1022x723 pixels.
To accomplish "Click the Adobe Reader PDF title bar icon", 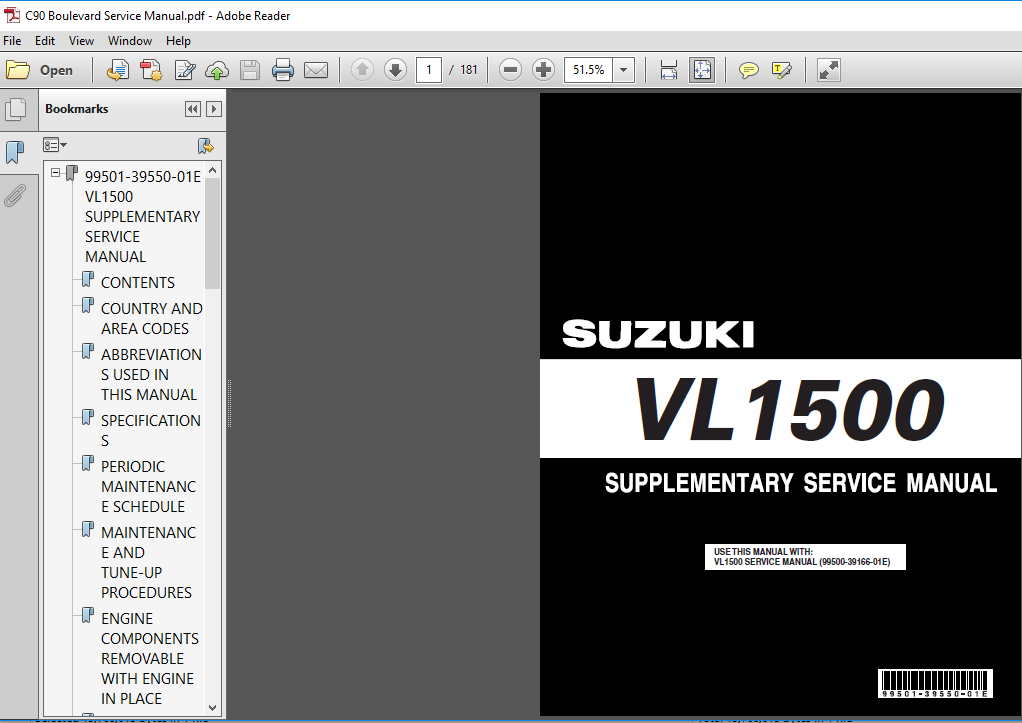I will [x=12, y=15].
